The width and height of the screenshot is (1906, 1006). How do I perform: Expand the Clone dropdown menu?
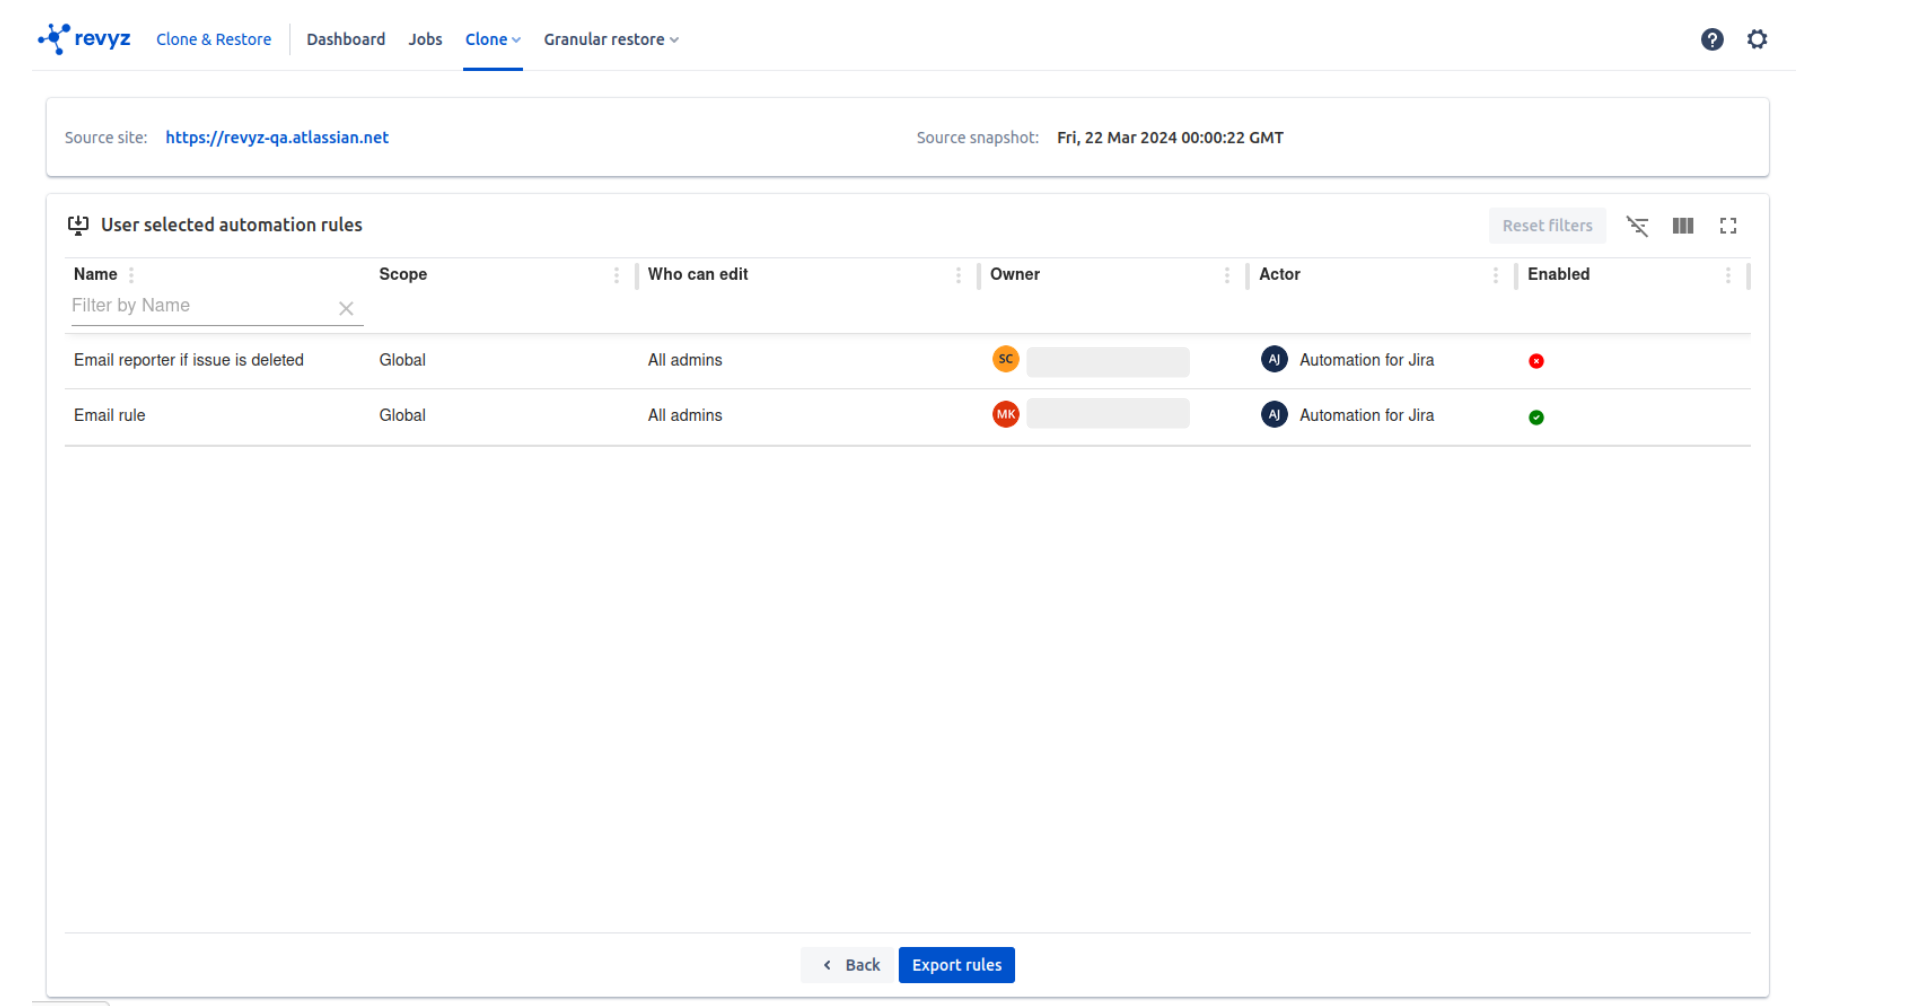(x=493, y=39)
